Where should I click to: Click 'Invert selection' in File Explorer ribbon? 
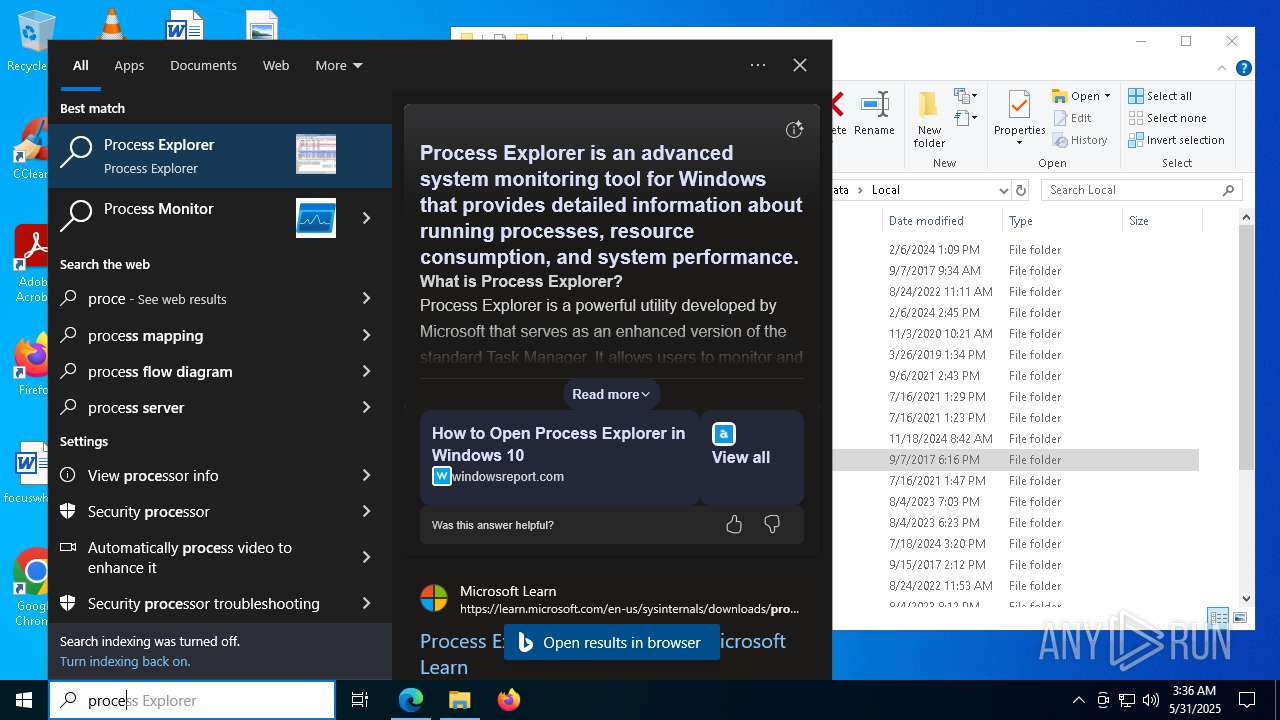pos(1176,140)
